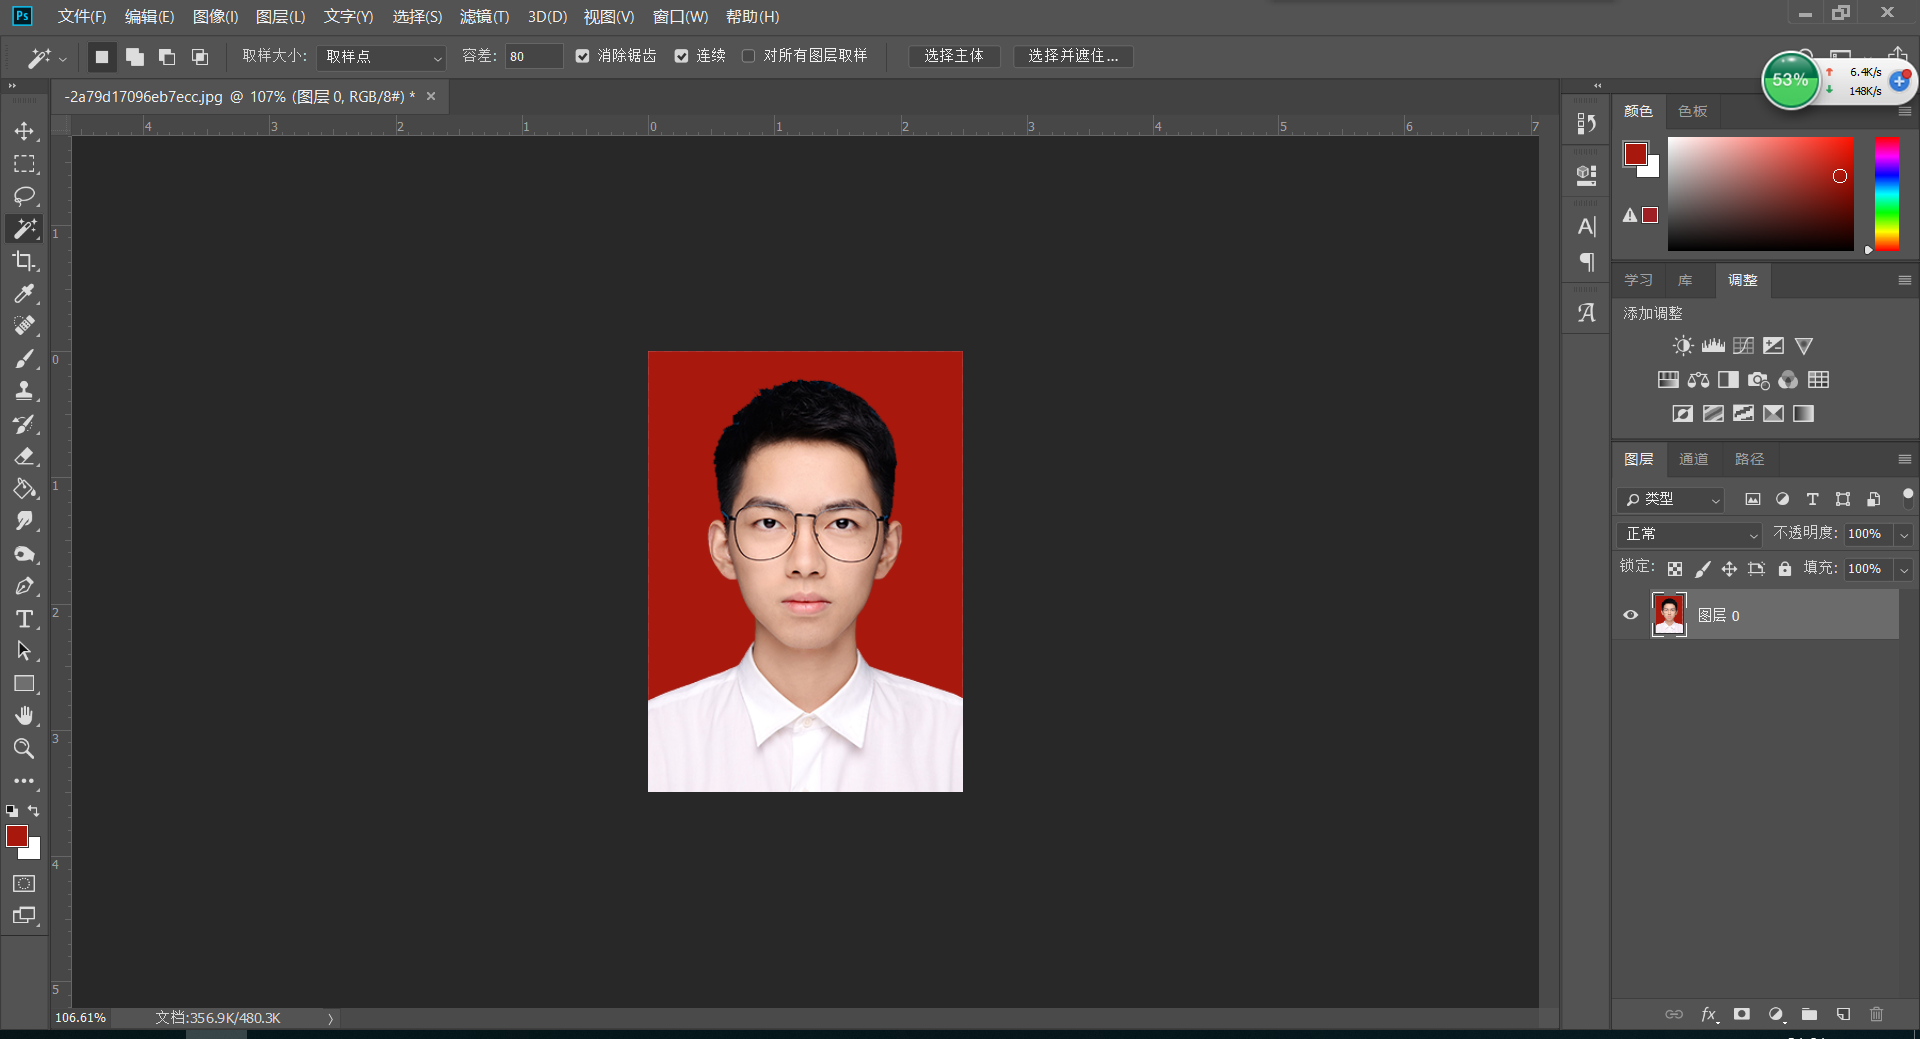Select the Hand tool

(x=24, y=716)
